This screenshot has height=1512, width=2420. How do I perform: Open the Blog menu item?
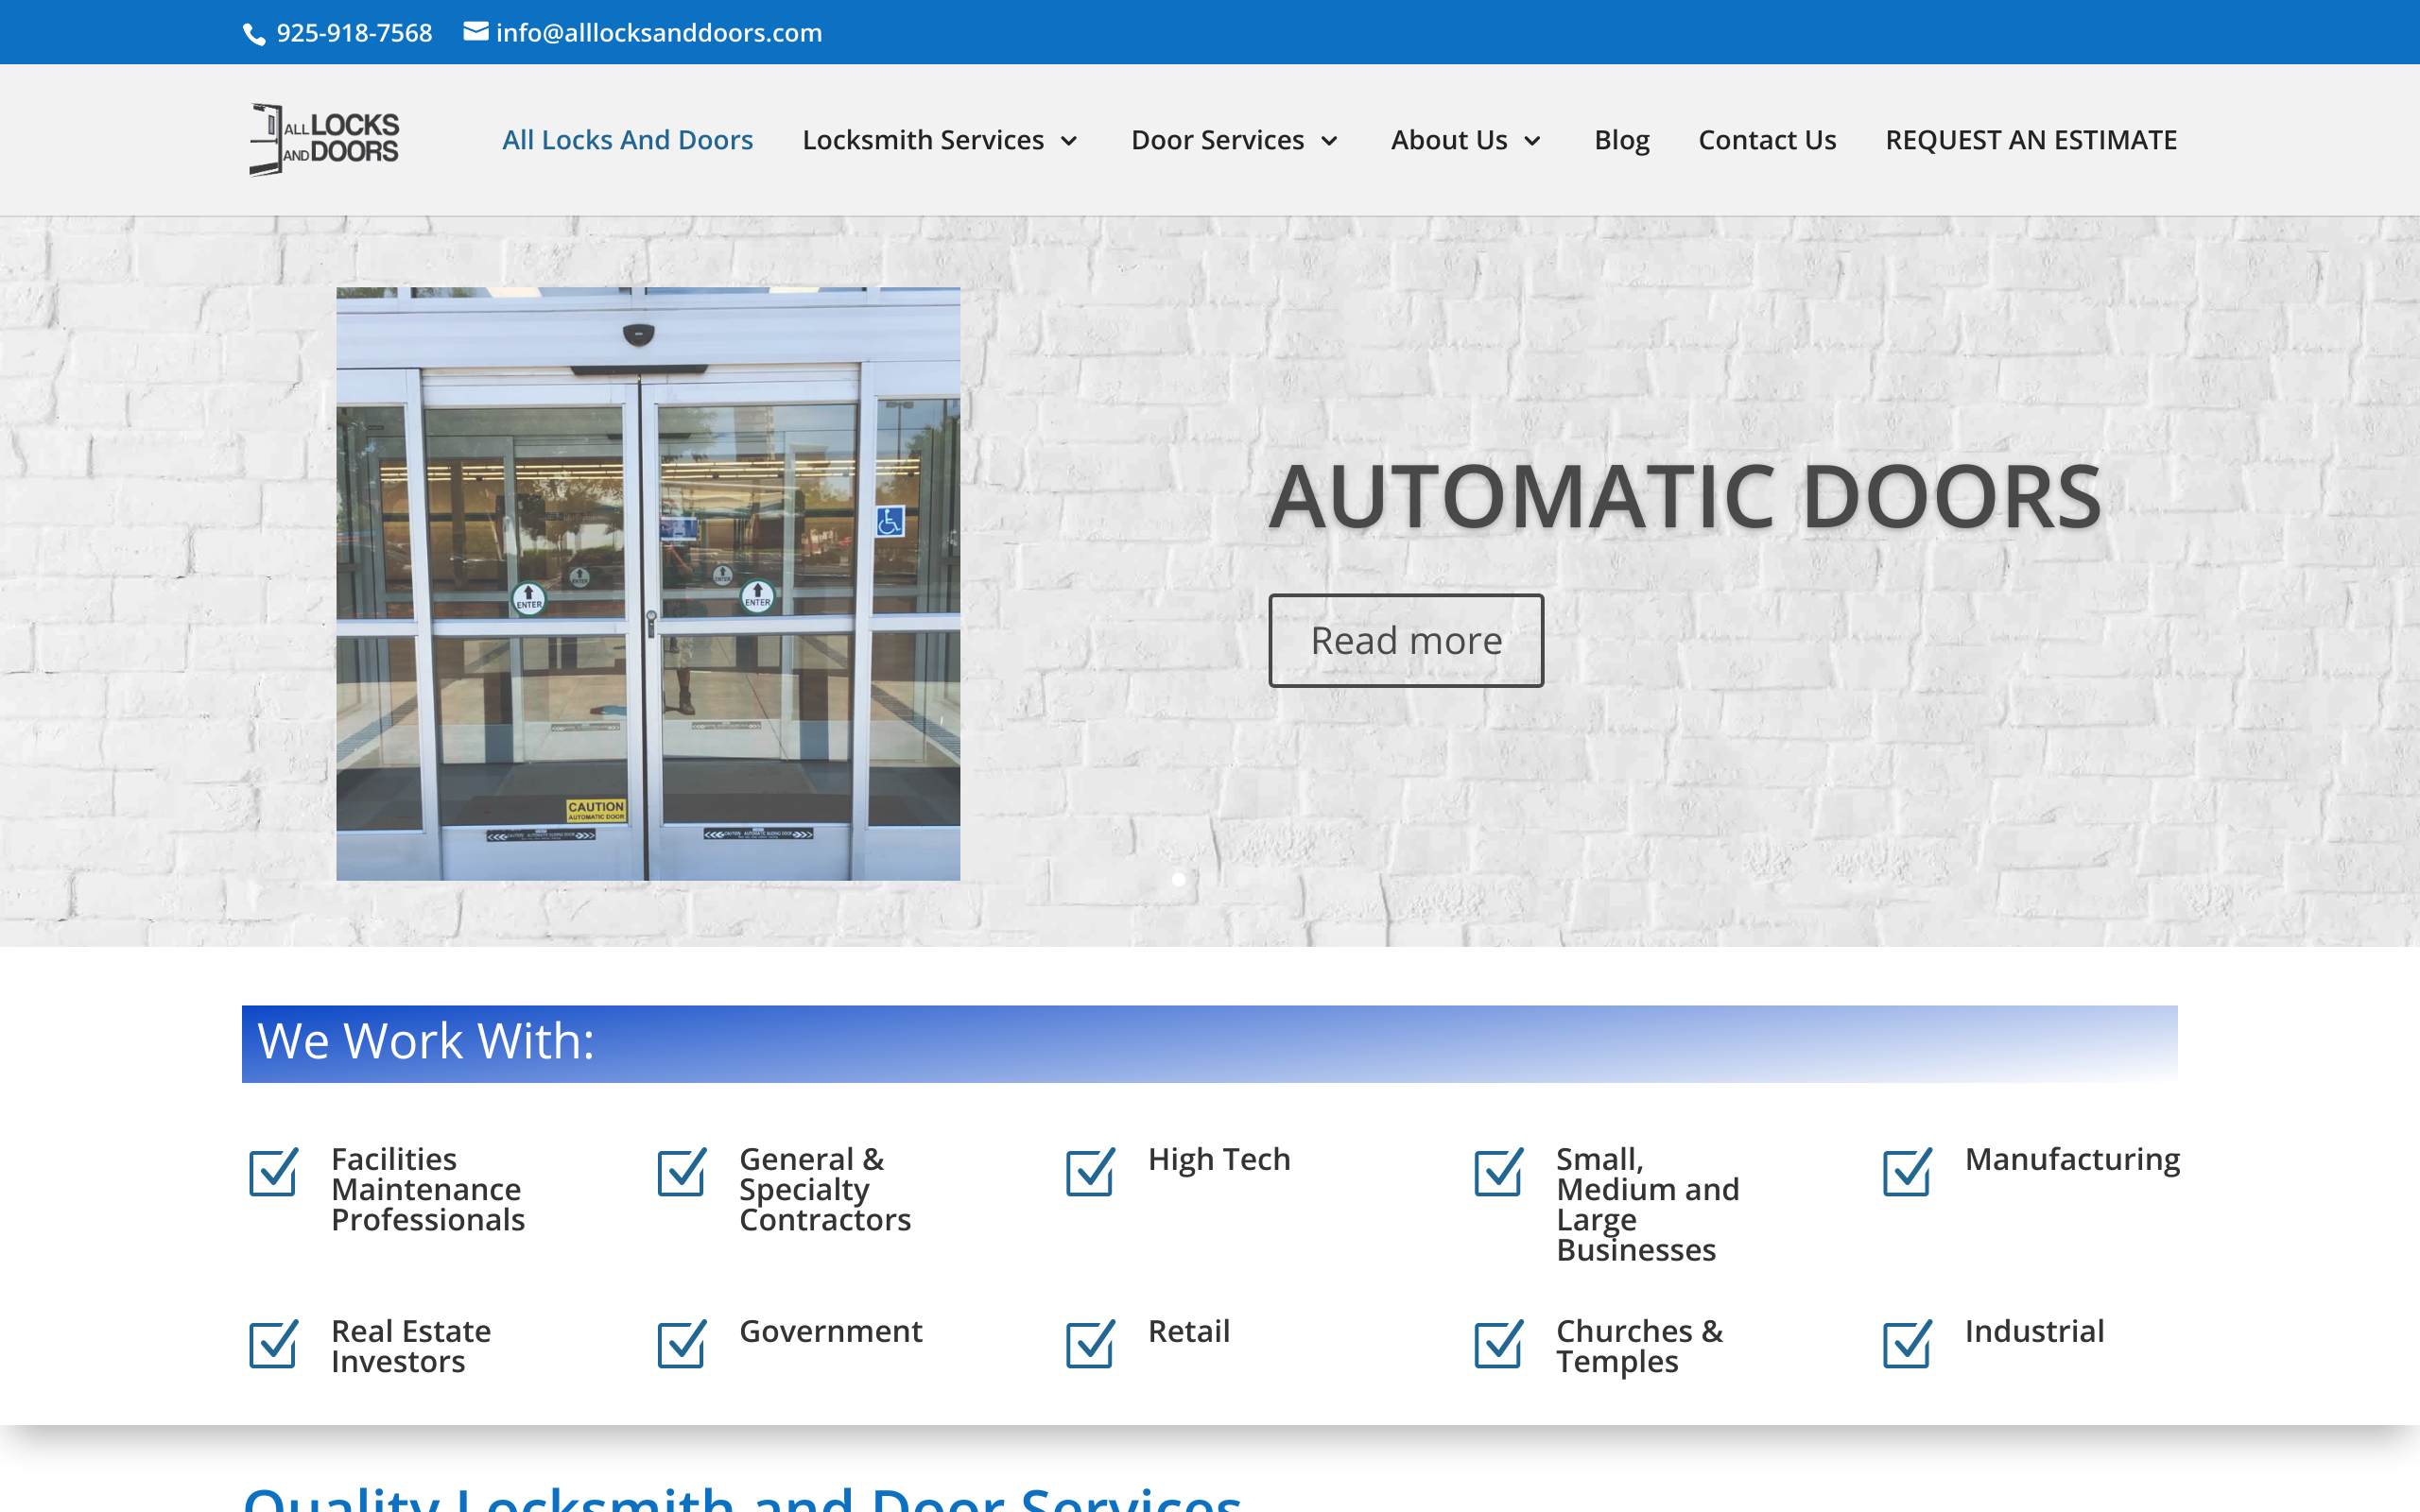1621,140
